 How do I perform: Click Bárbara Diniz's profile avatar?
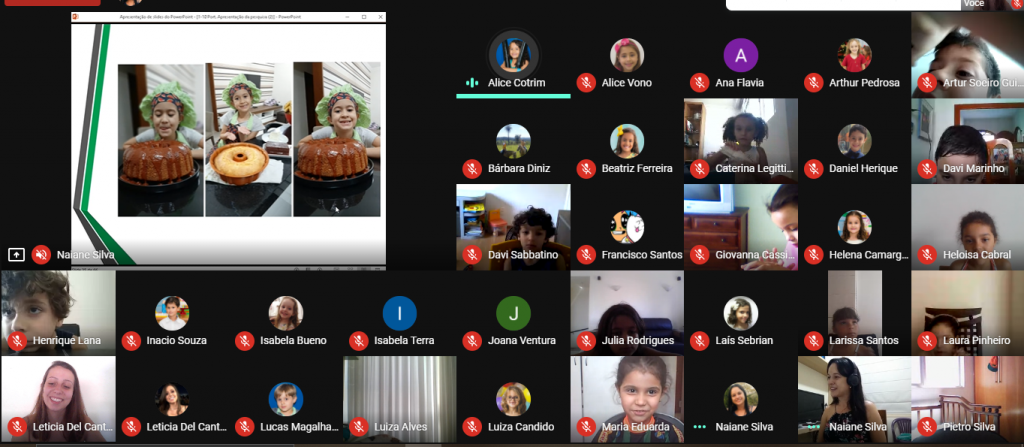pos(513,141)
